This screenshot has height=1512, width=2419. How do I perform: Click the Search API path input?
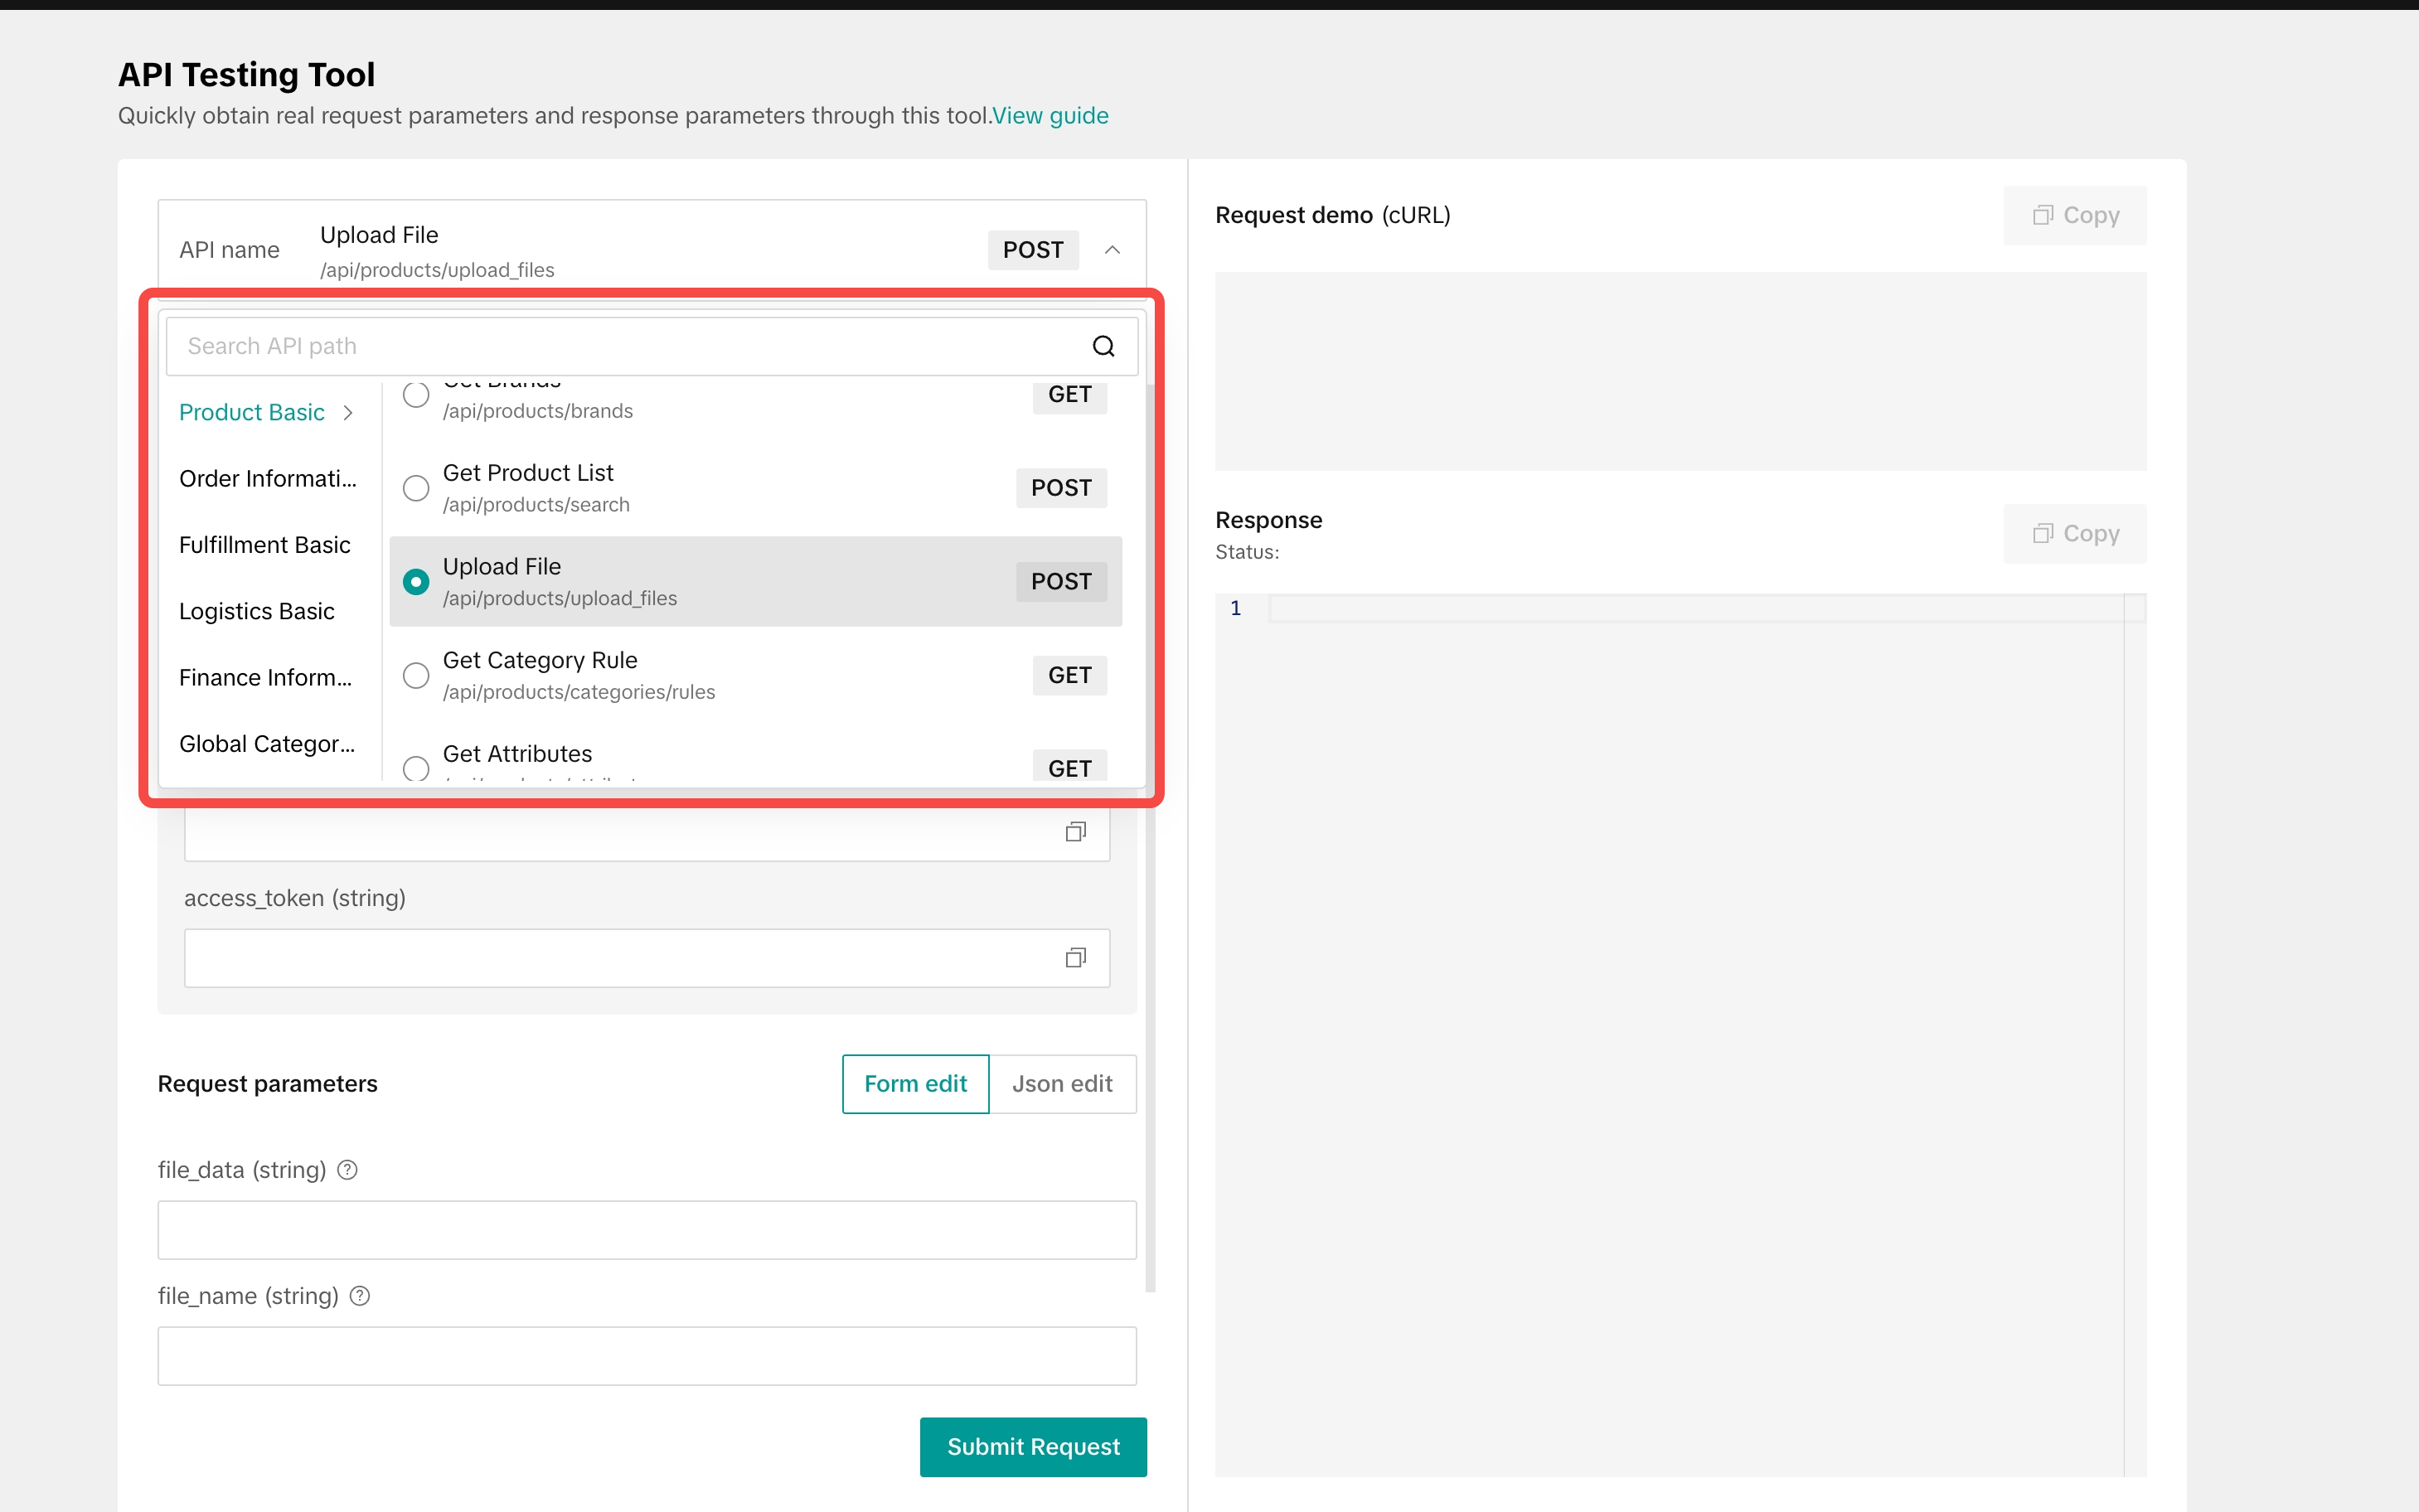[x=652, y=346]
